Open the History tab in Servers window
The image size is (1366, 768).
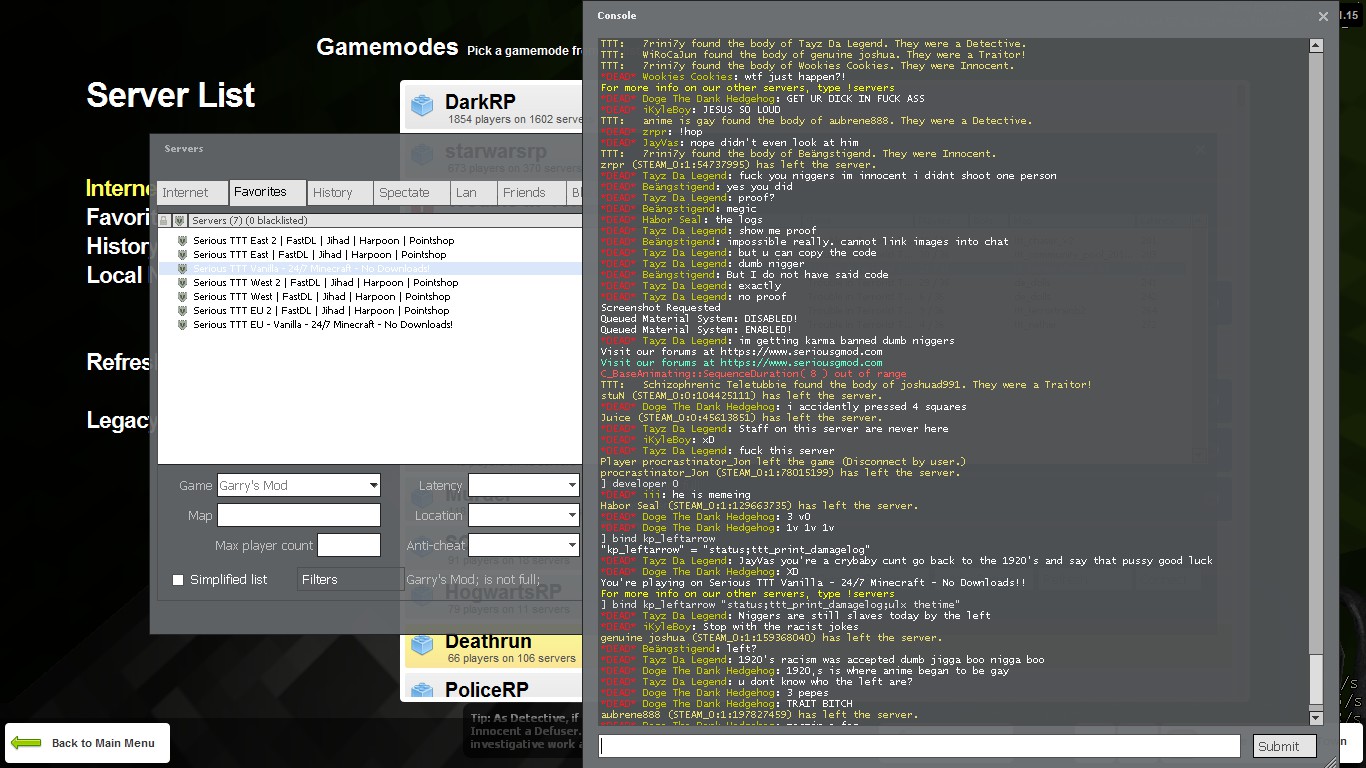click(333, 193)
